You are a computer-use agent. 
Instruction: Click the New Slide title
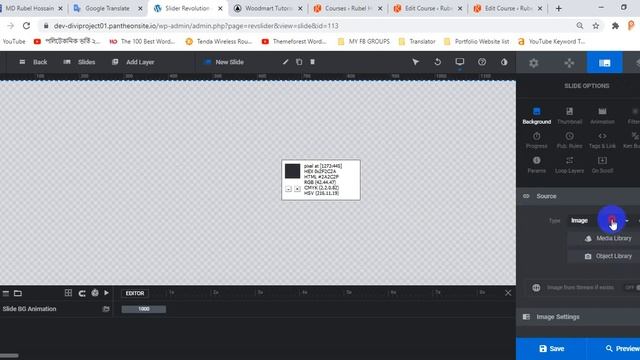click(229, 62)
